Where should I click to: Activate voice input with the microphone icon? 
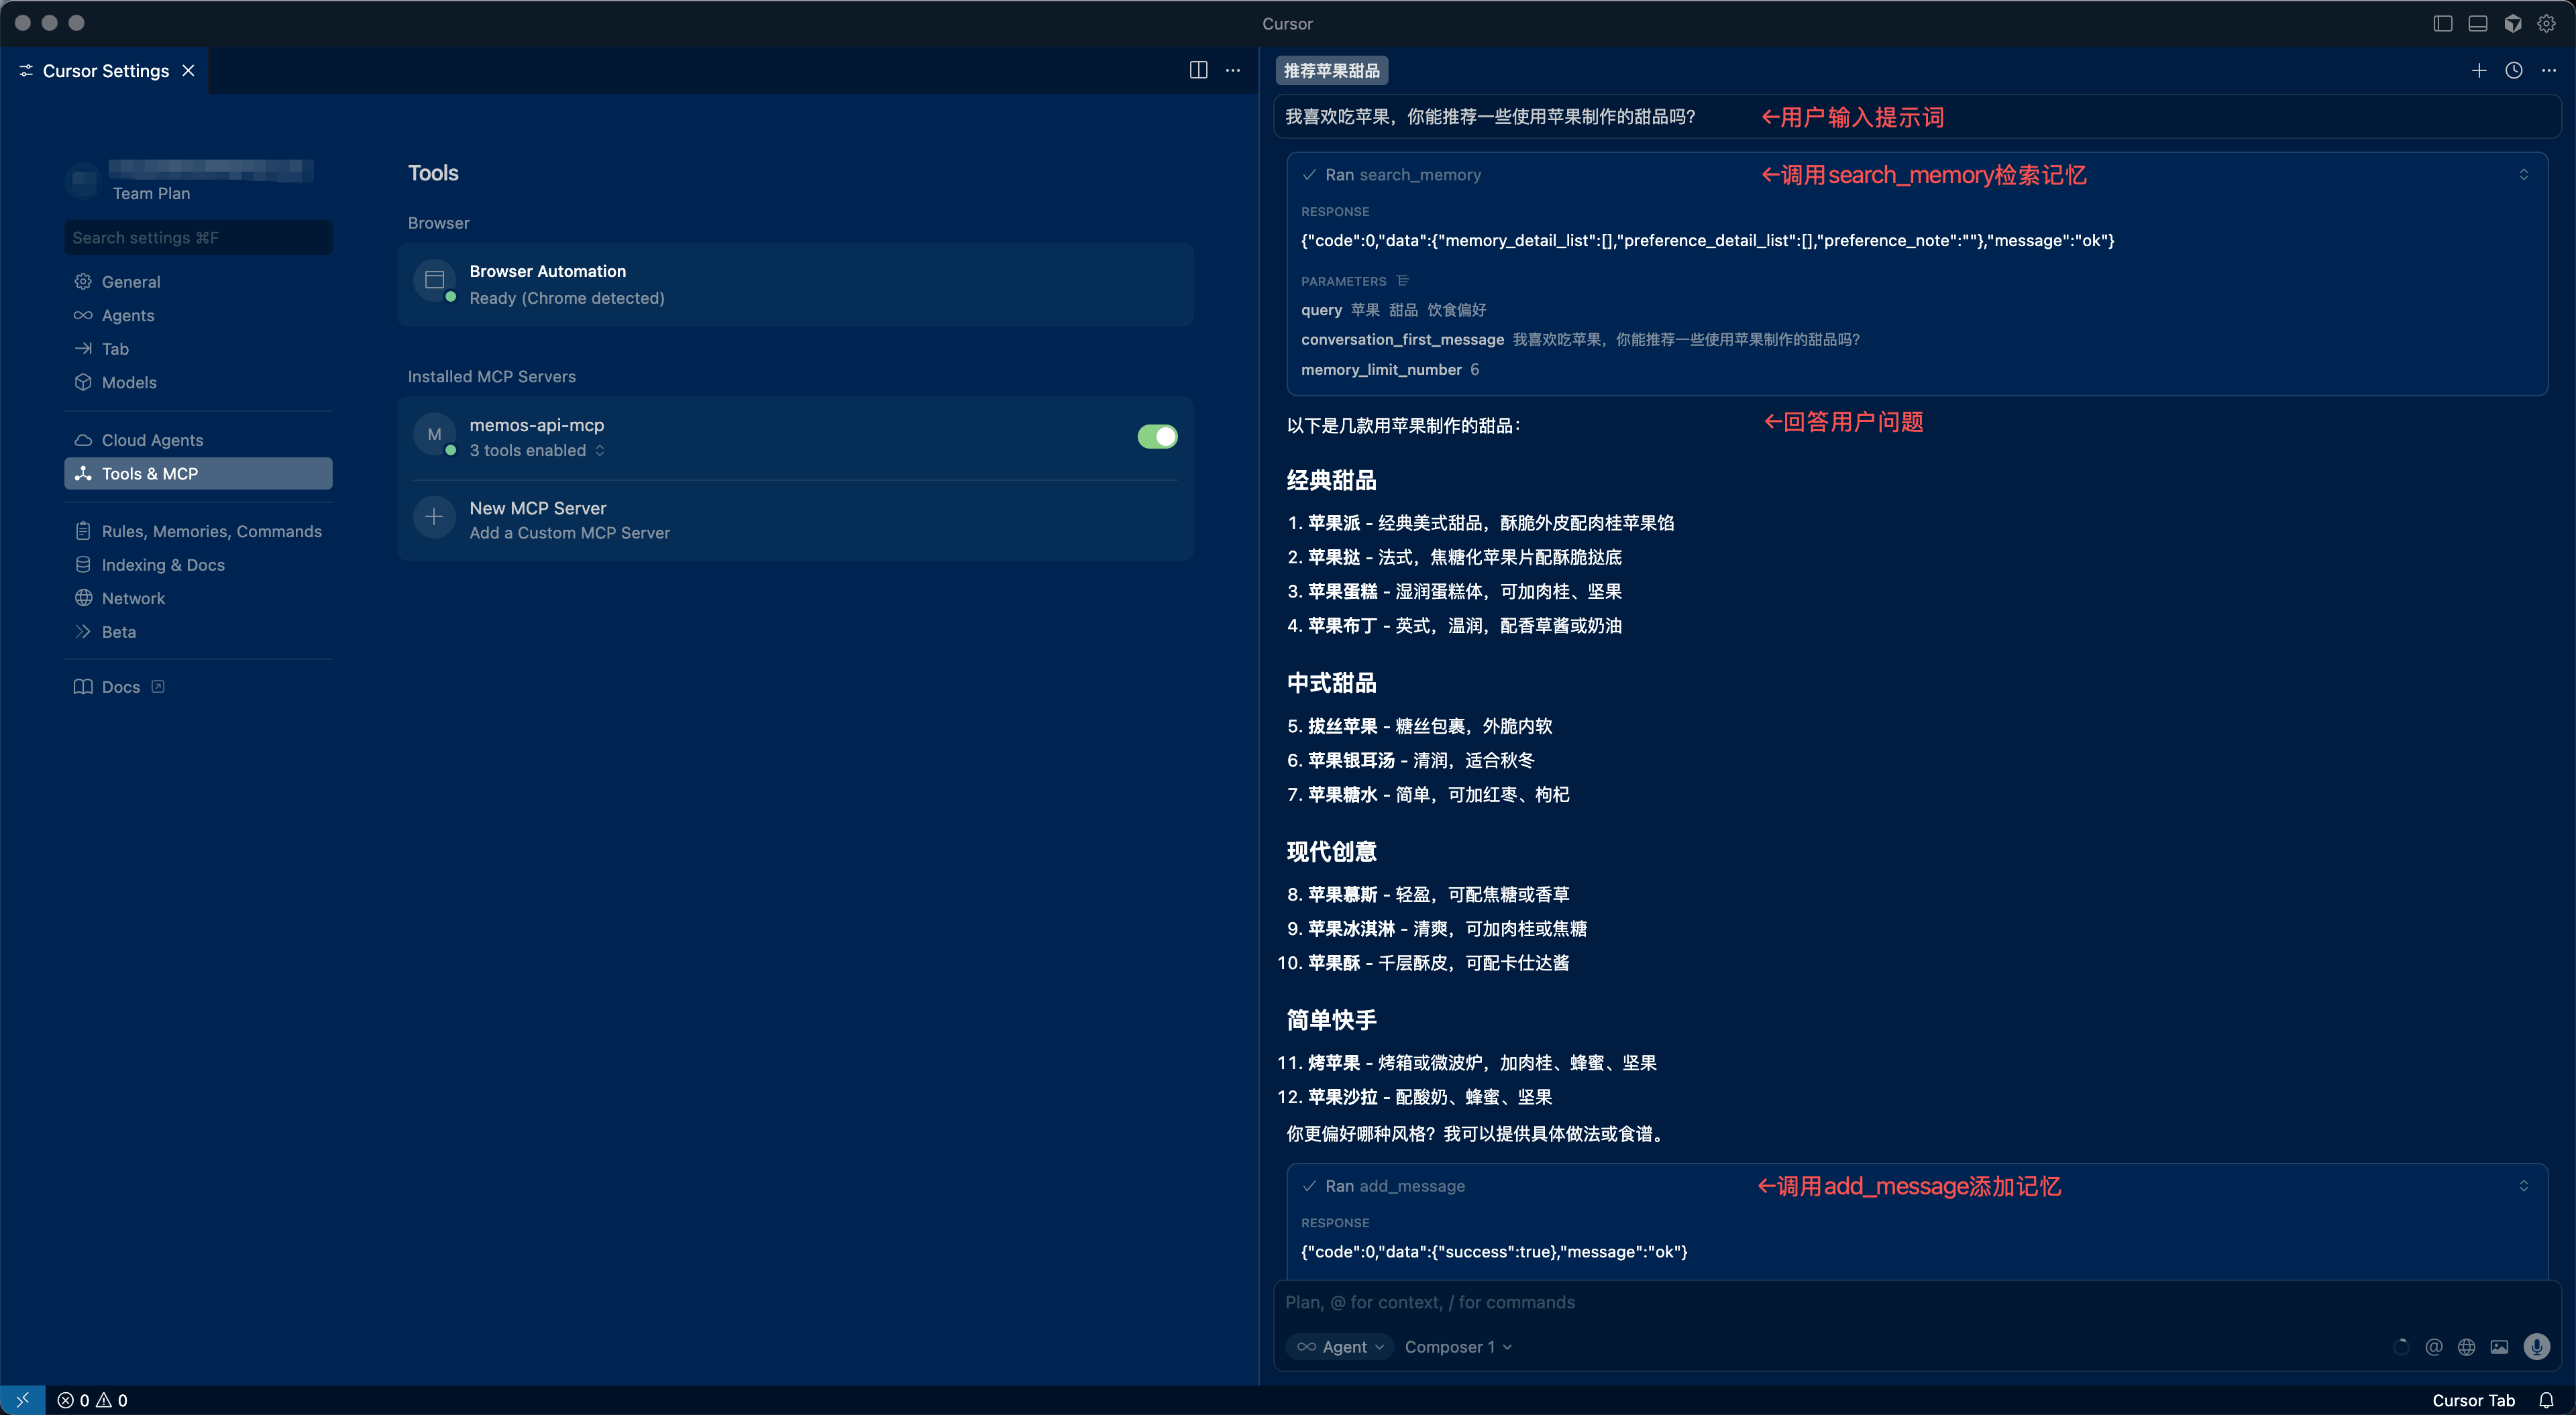tap(2537, 1347)
